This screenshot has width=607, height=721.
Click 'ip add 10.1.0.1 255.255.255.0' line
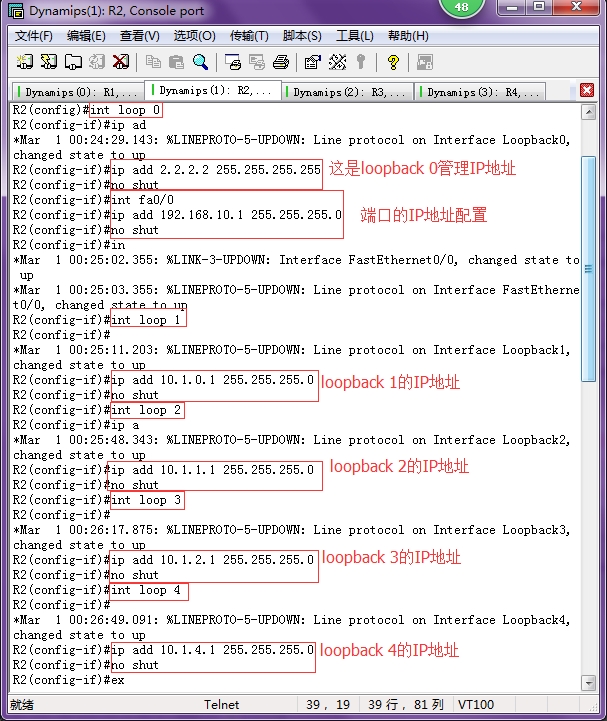click(212, 380)
